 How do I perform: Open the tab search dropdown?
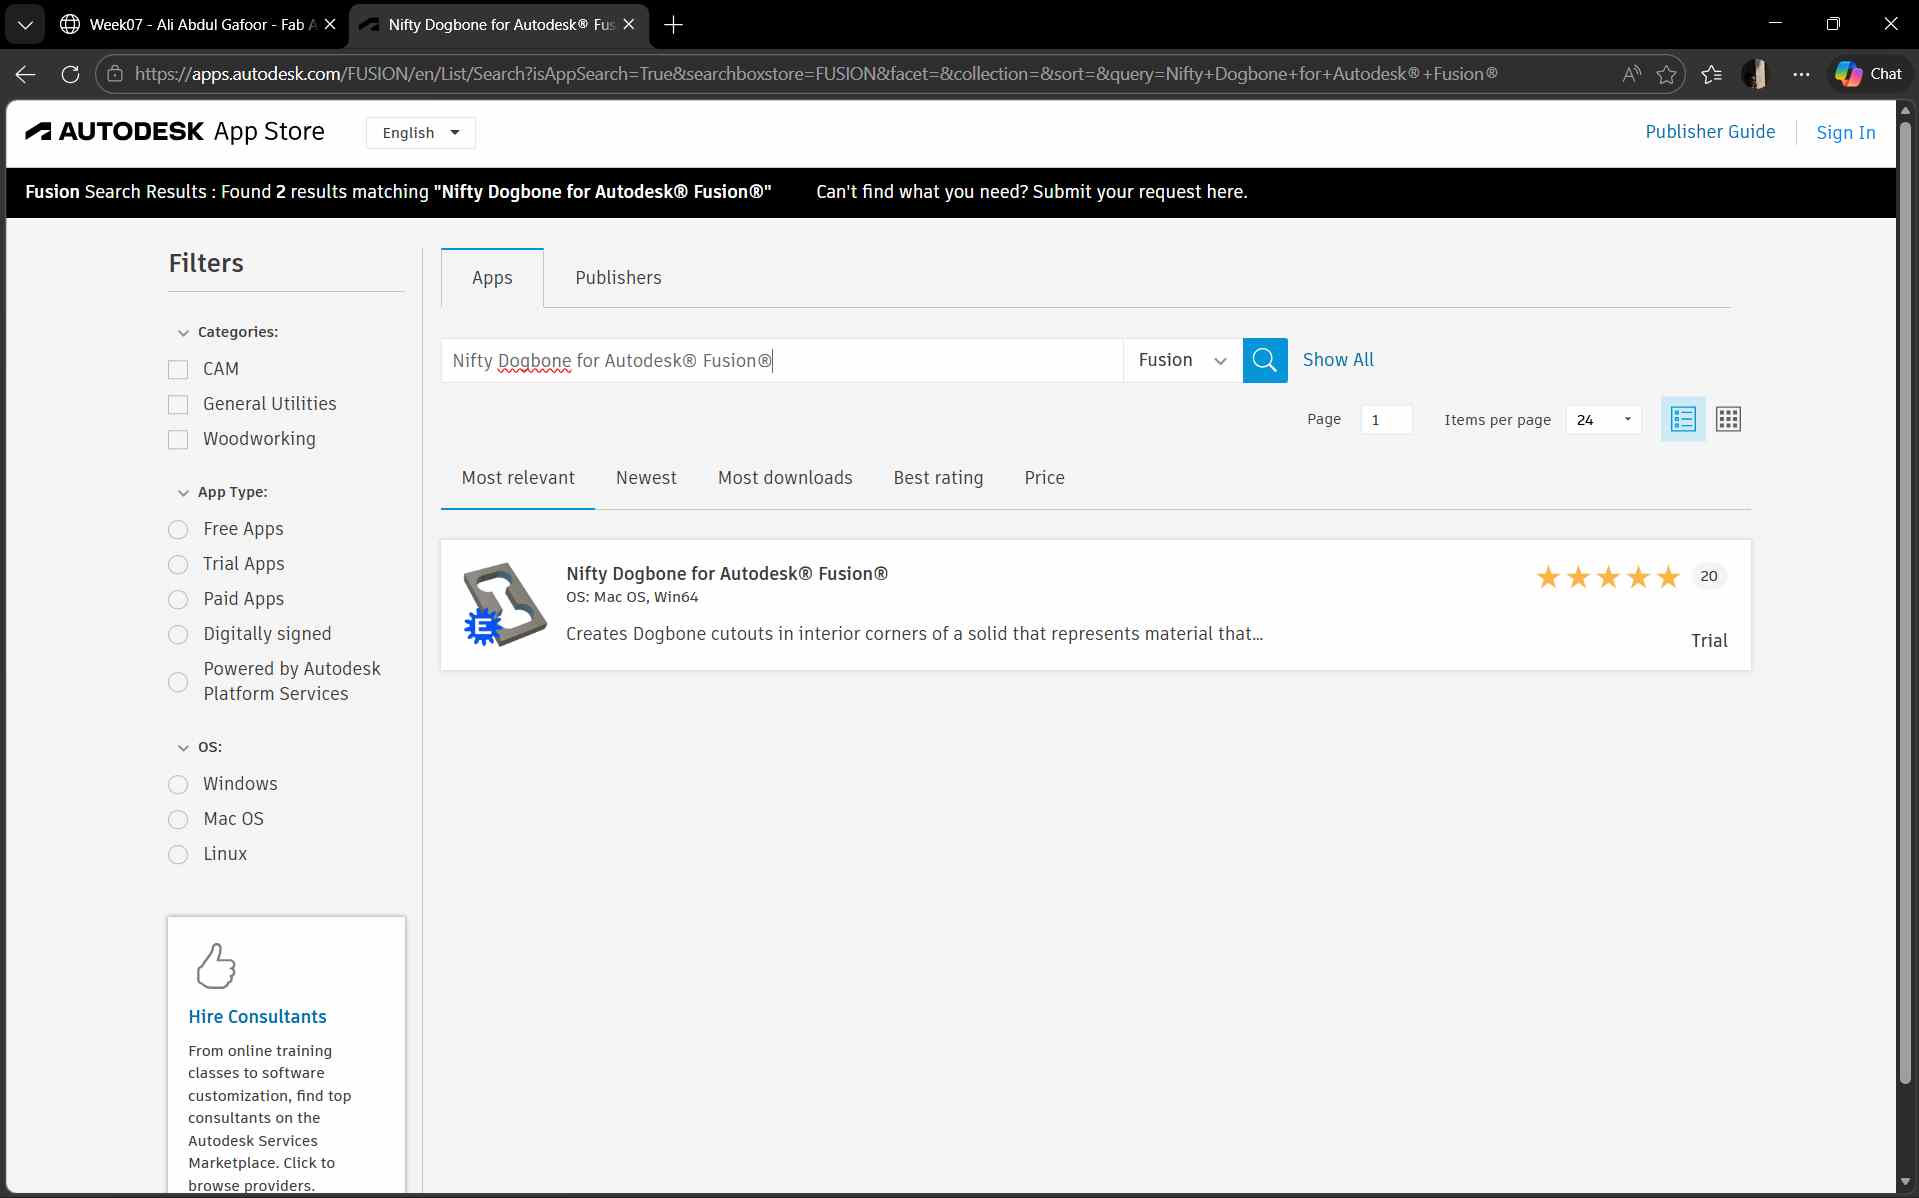point(25,25)
